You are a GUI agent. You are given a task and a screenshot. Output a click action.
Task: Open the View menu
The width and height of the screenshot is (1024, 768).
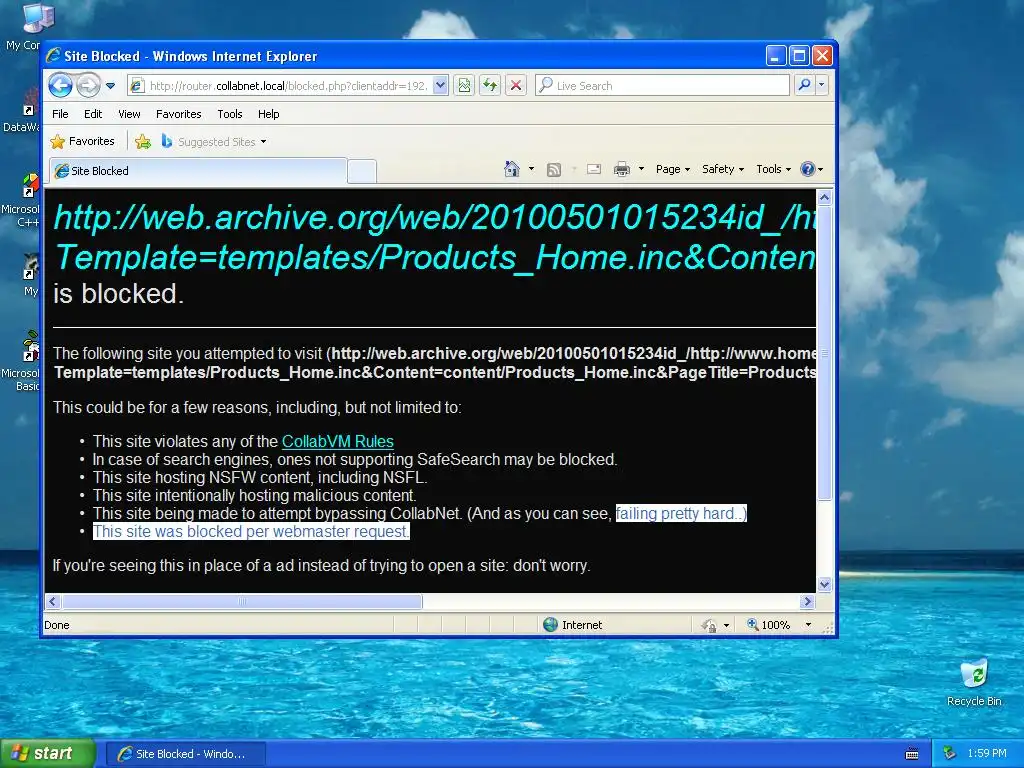click(129, 114)
